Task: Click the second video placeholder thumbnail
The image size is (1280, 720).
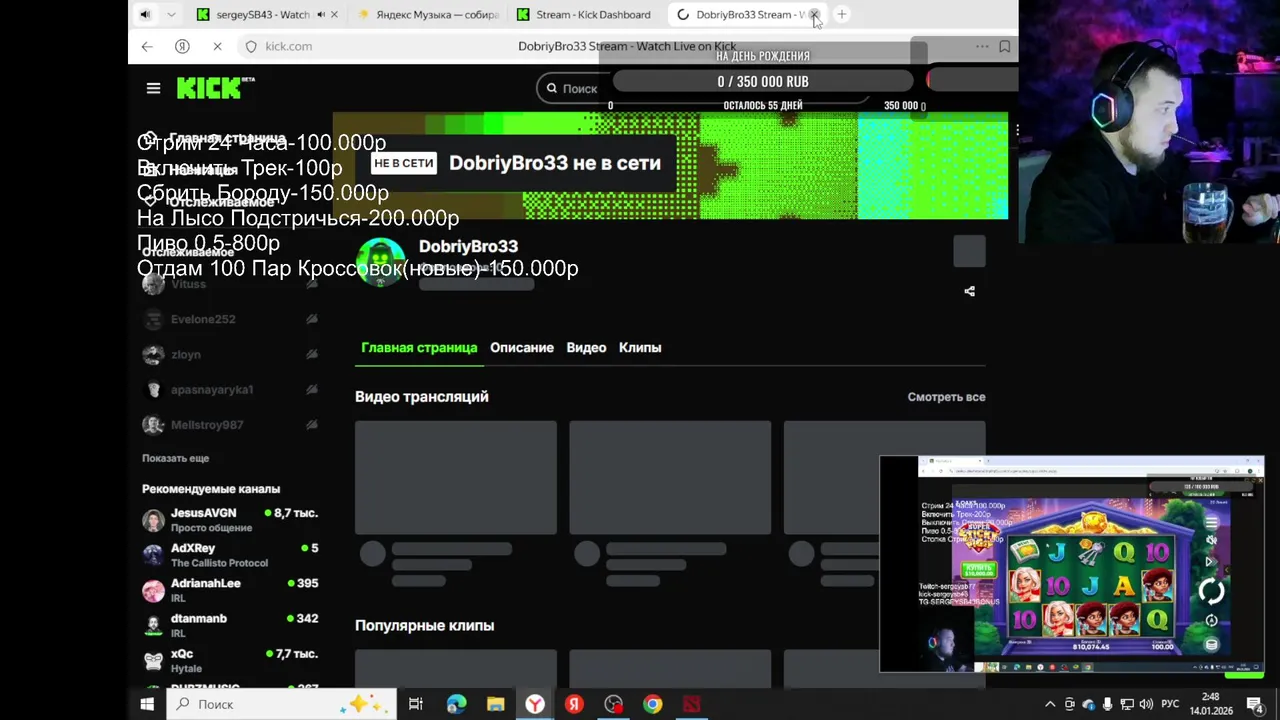Action: [x=670, y=478]
